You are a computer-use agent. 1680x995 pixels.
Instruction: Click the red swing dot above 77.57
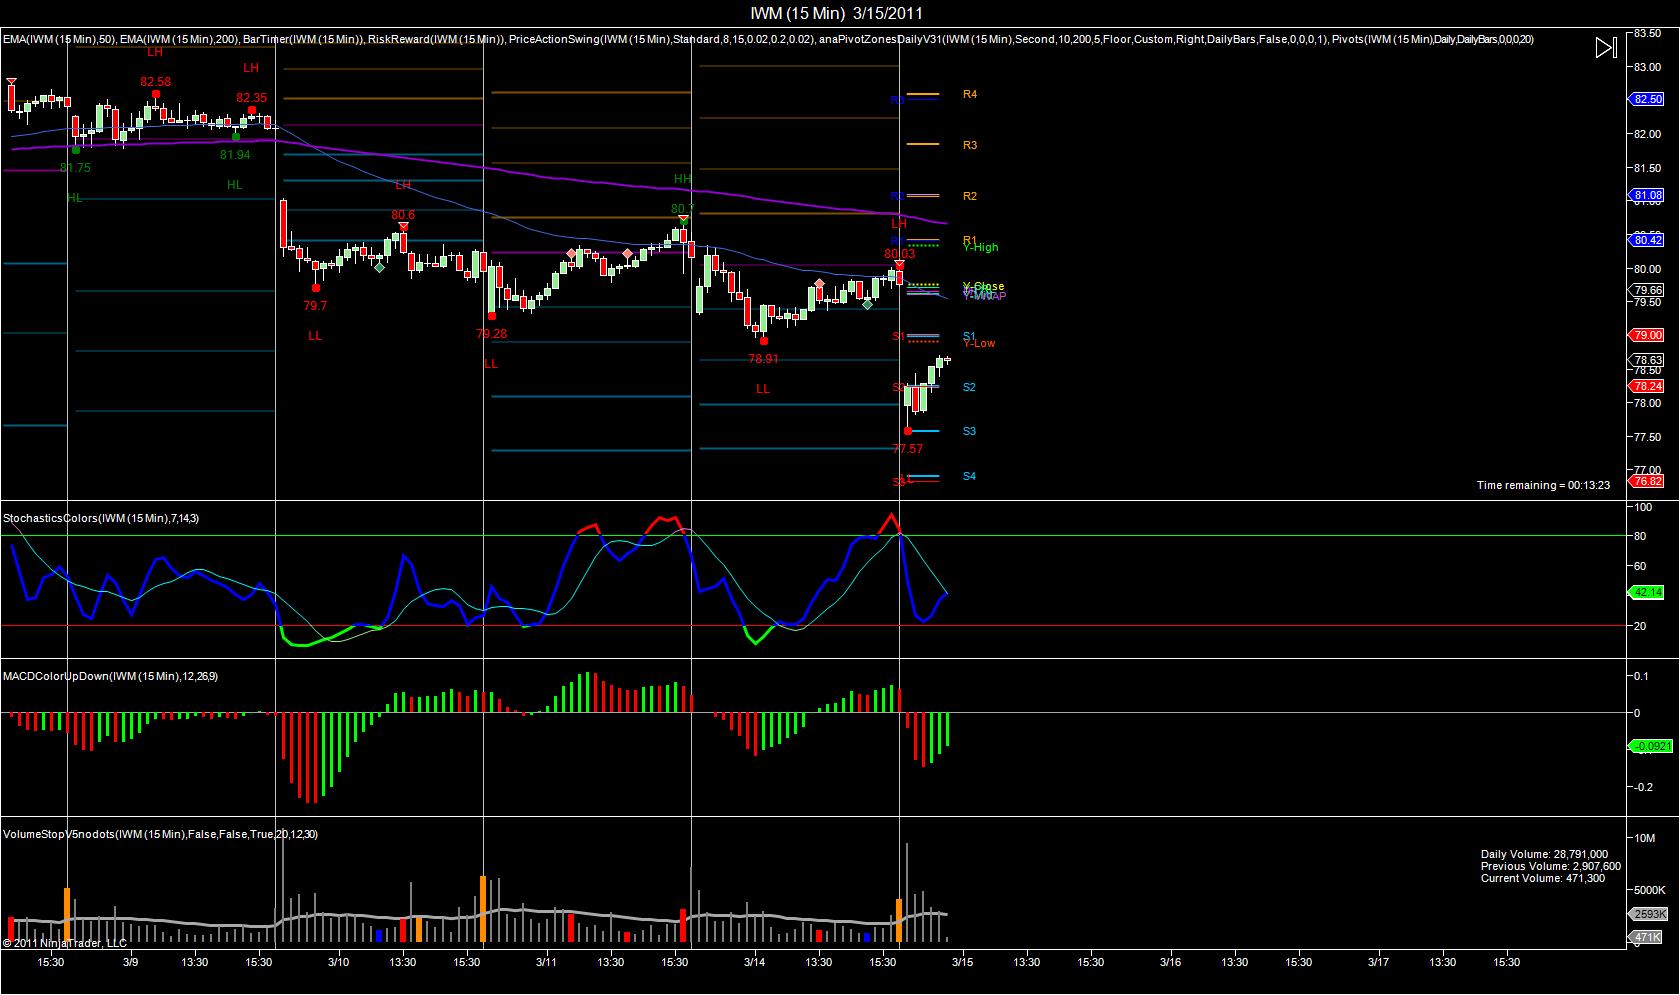pos(907,431)
